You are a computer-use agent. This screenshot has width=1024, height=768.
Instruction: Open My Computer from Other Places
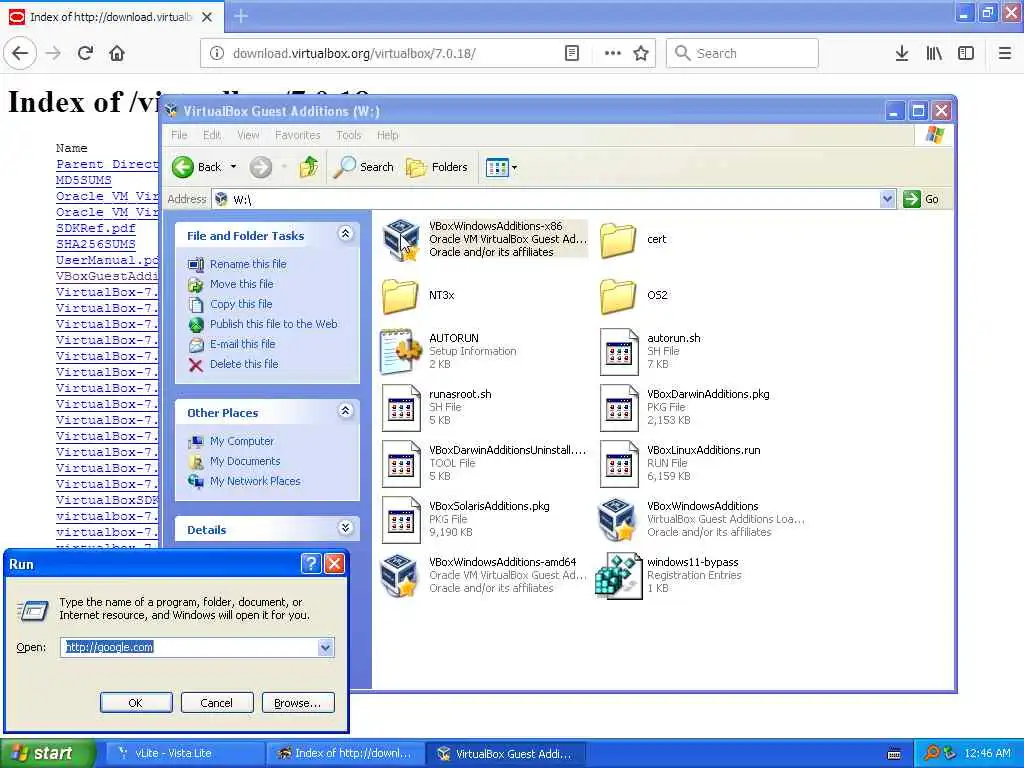(242, 441)
